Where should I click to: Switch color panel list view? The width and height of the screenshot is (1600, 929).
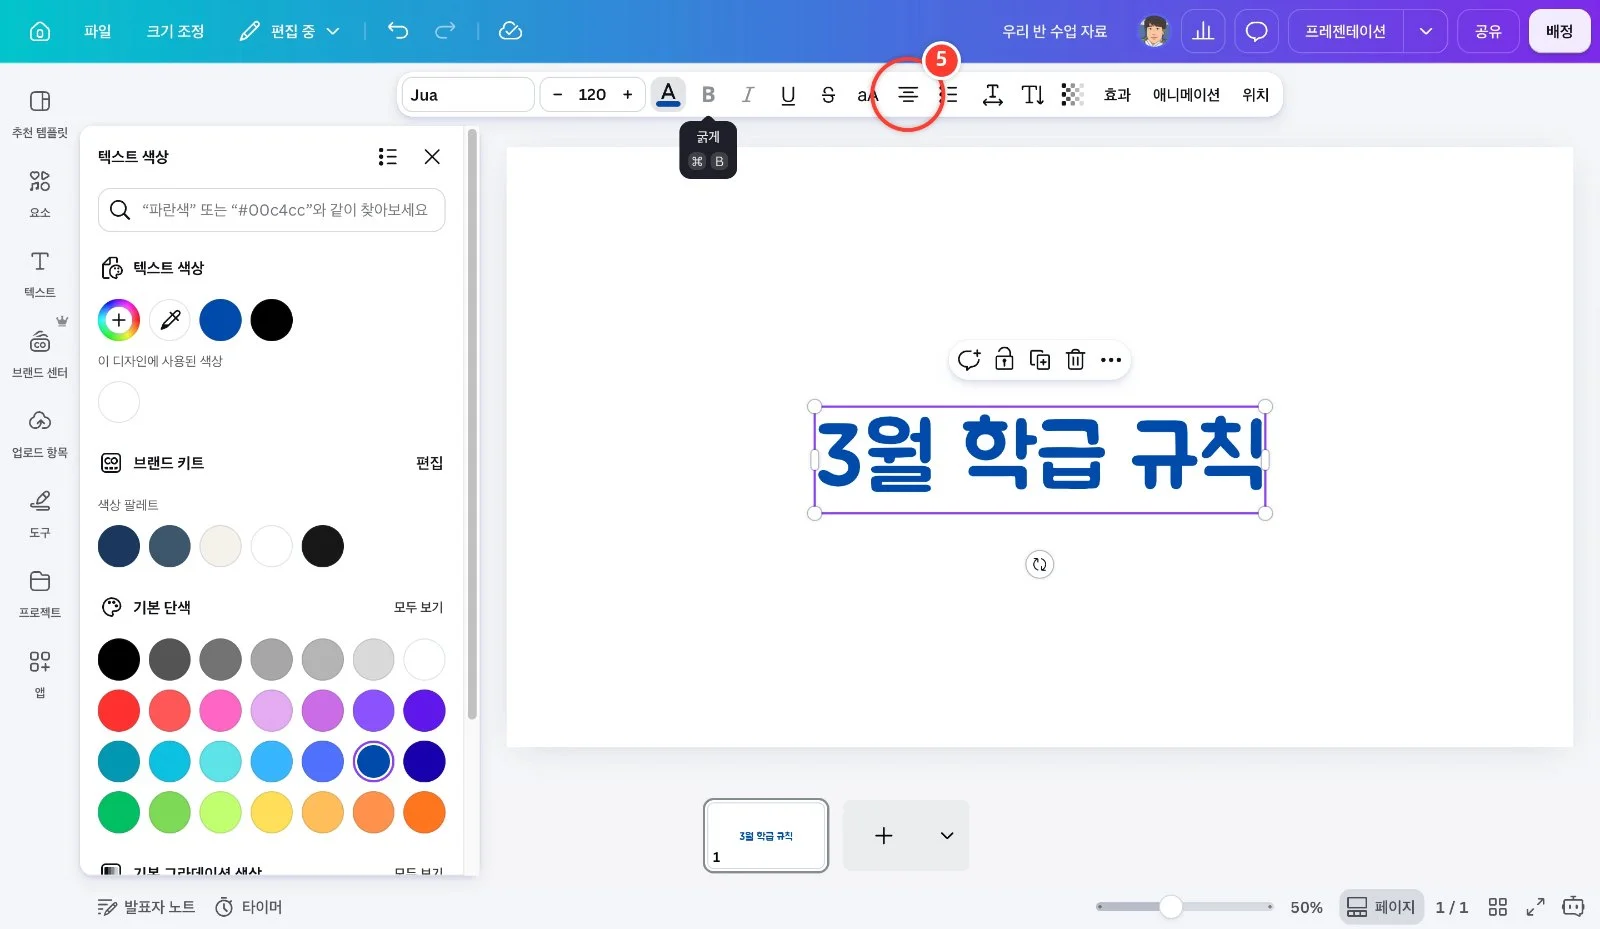click(x=388, y=157)
